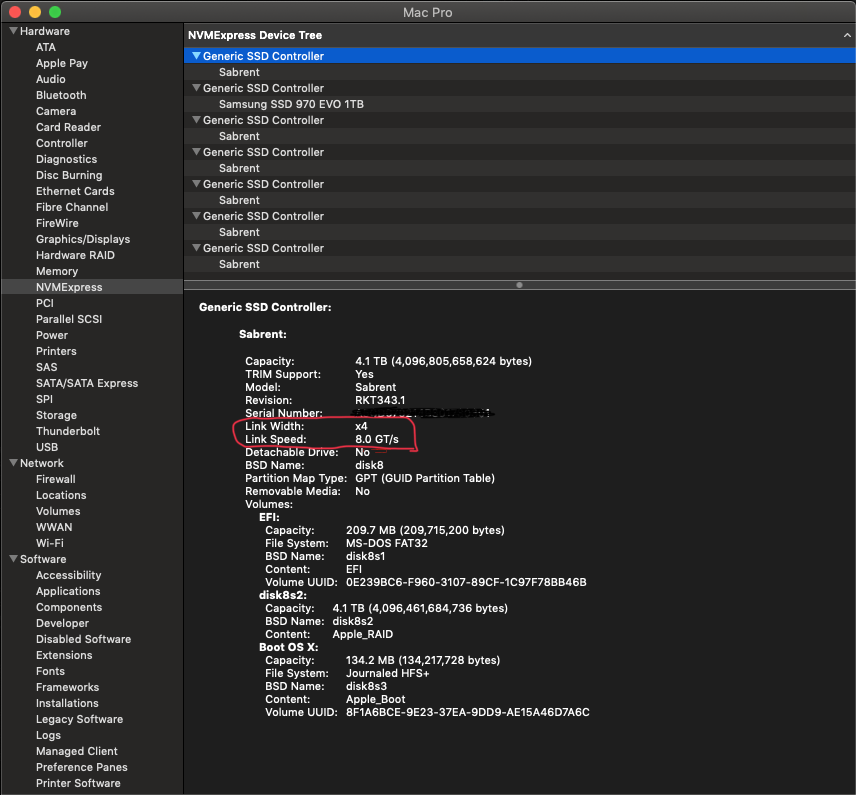Open Apple Pay in the sidebar

coord(62,63)
